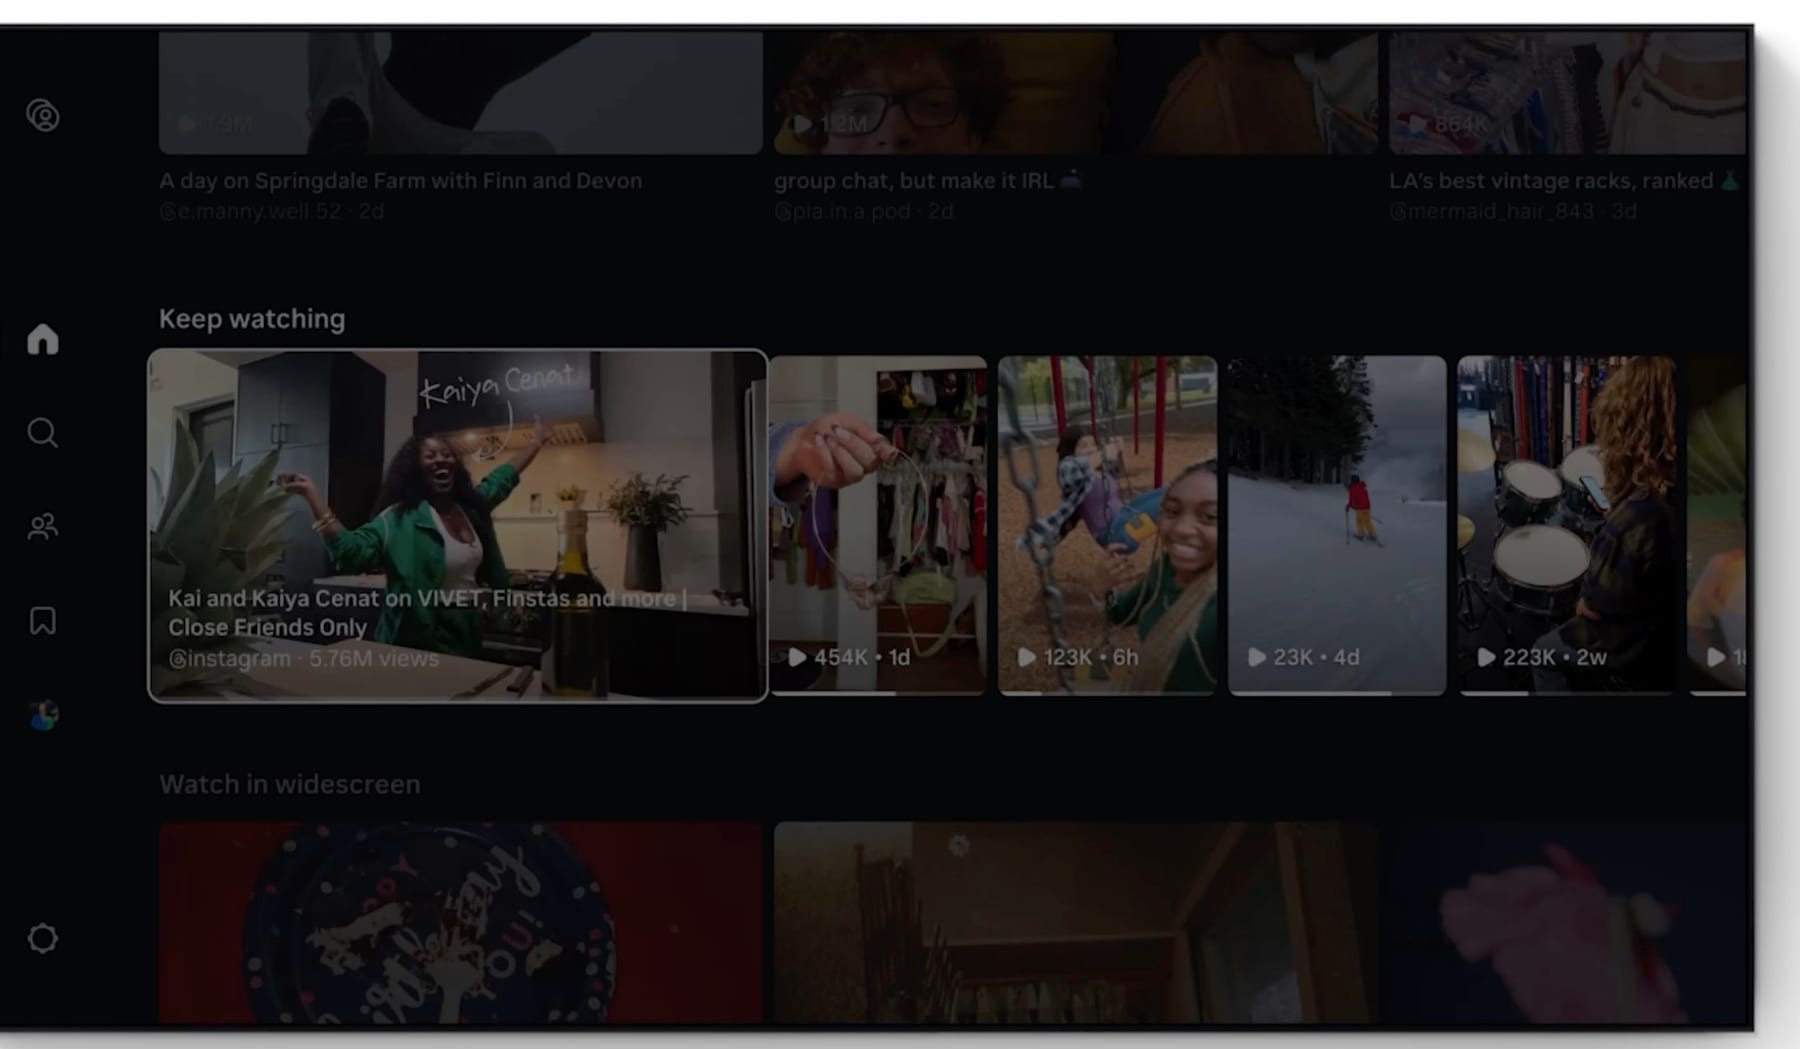Play the Kai and Kaiya Cenat video card
This screenshot has height=1049, width=1800.
tap(458, 526)
